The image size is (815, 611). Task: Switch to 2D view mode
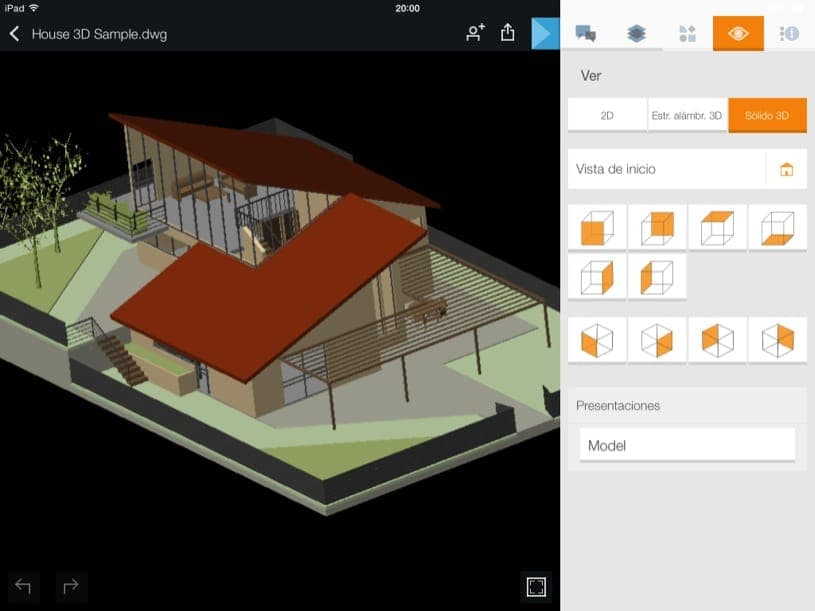click(x=607, y=115)
